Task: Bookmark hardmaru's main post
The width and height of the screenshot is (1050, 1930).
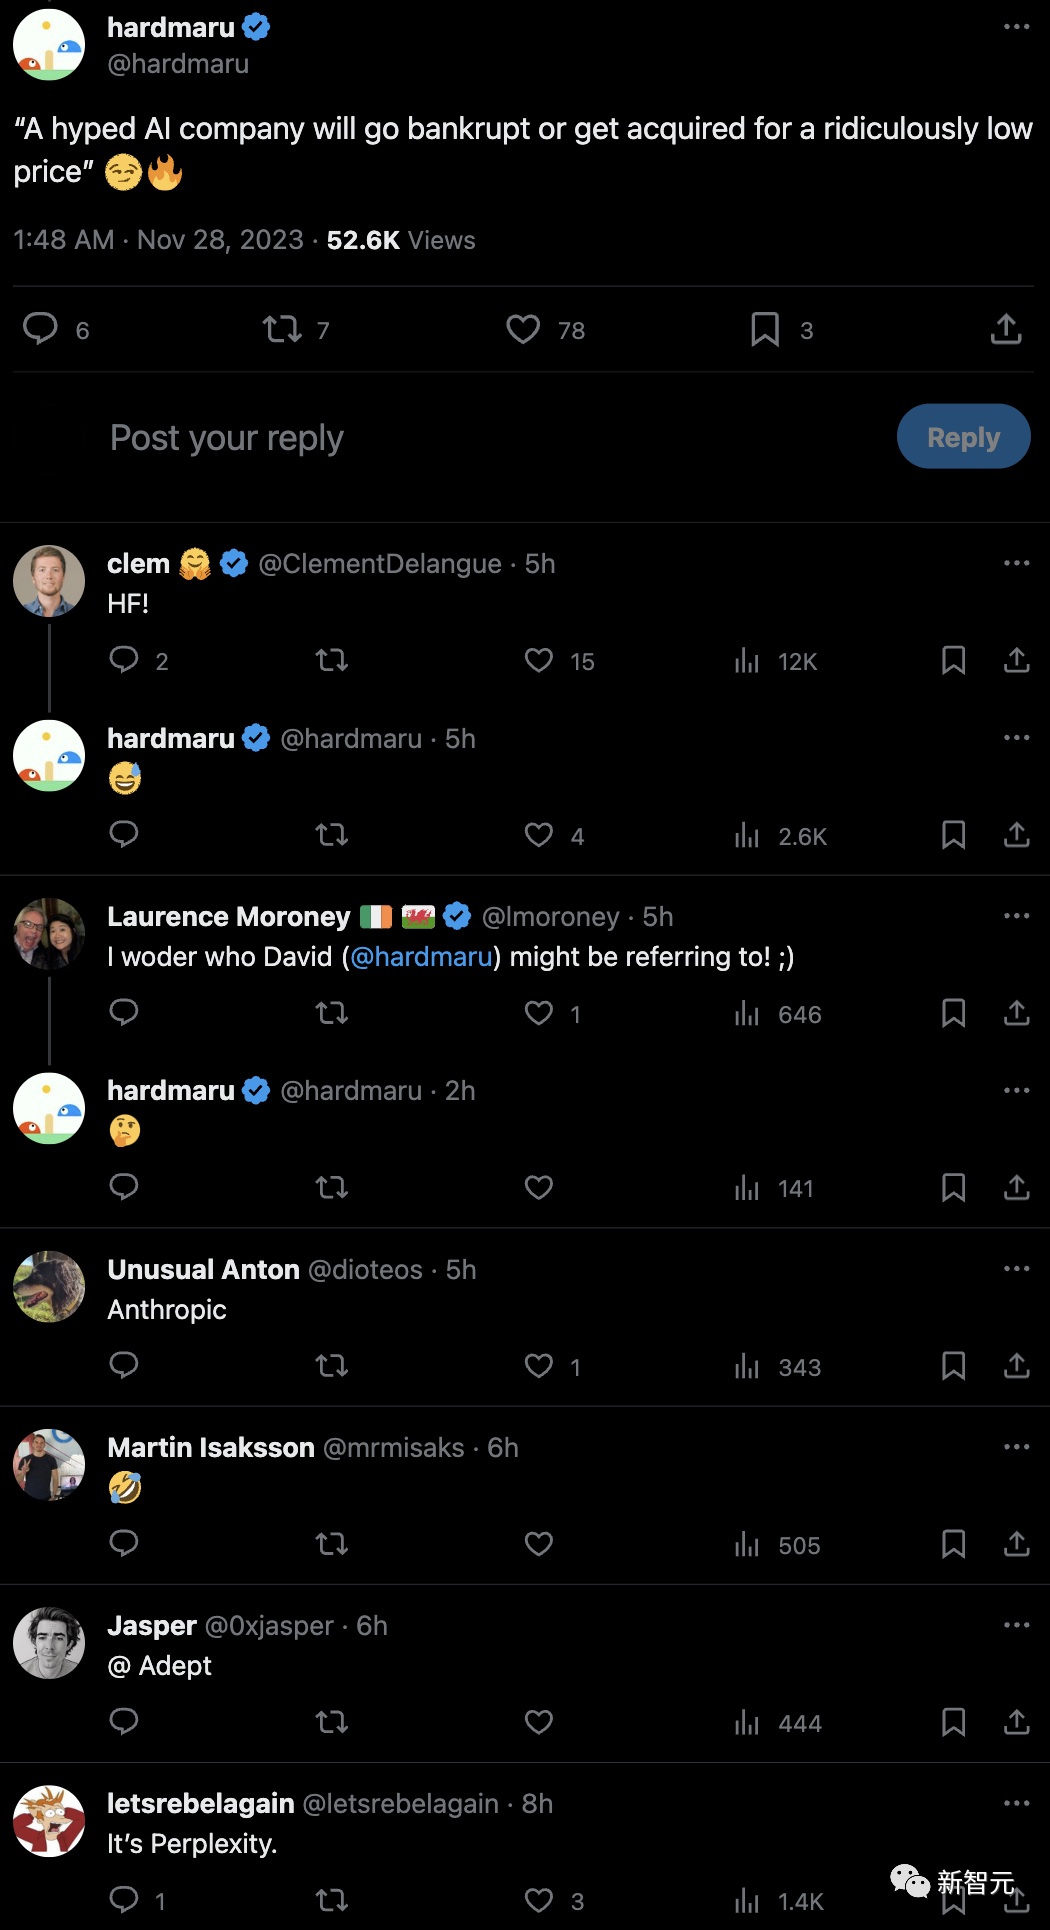Action: click(x=765, y=329)
